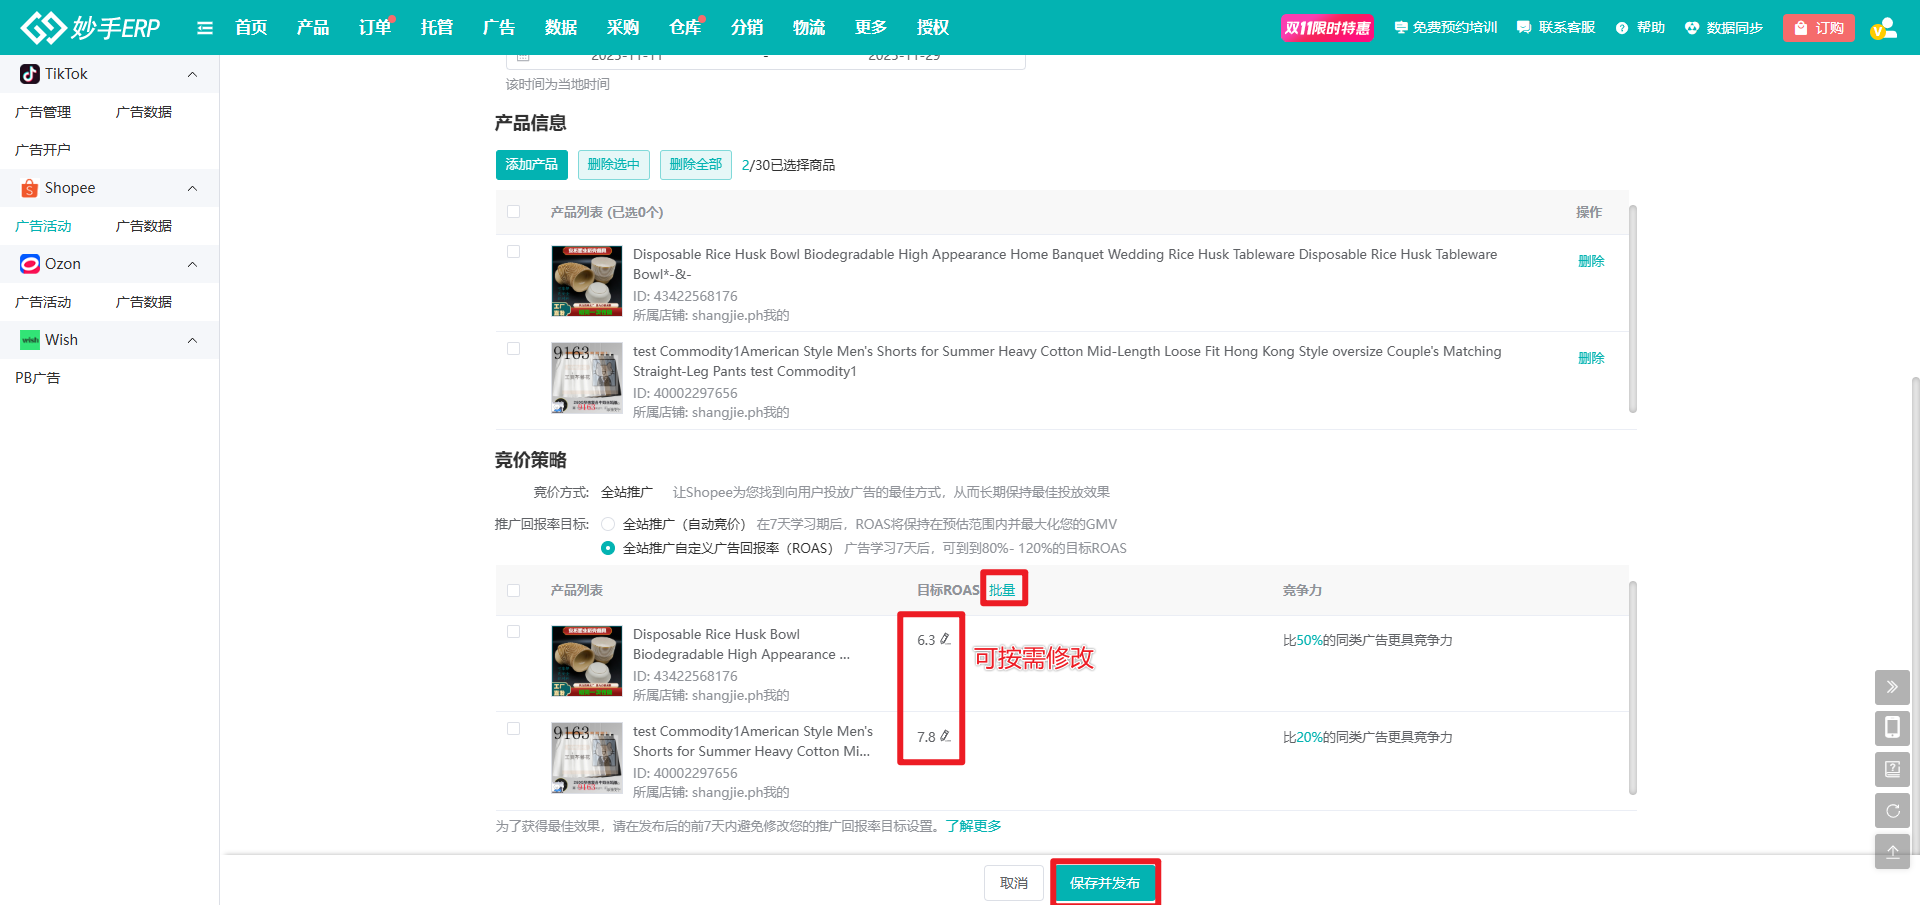Go to 首页 in the top navigation
The width and height of the screenshot is (1920, 905).
[x=251, y=28]
